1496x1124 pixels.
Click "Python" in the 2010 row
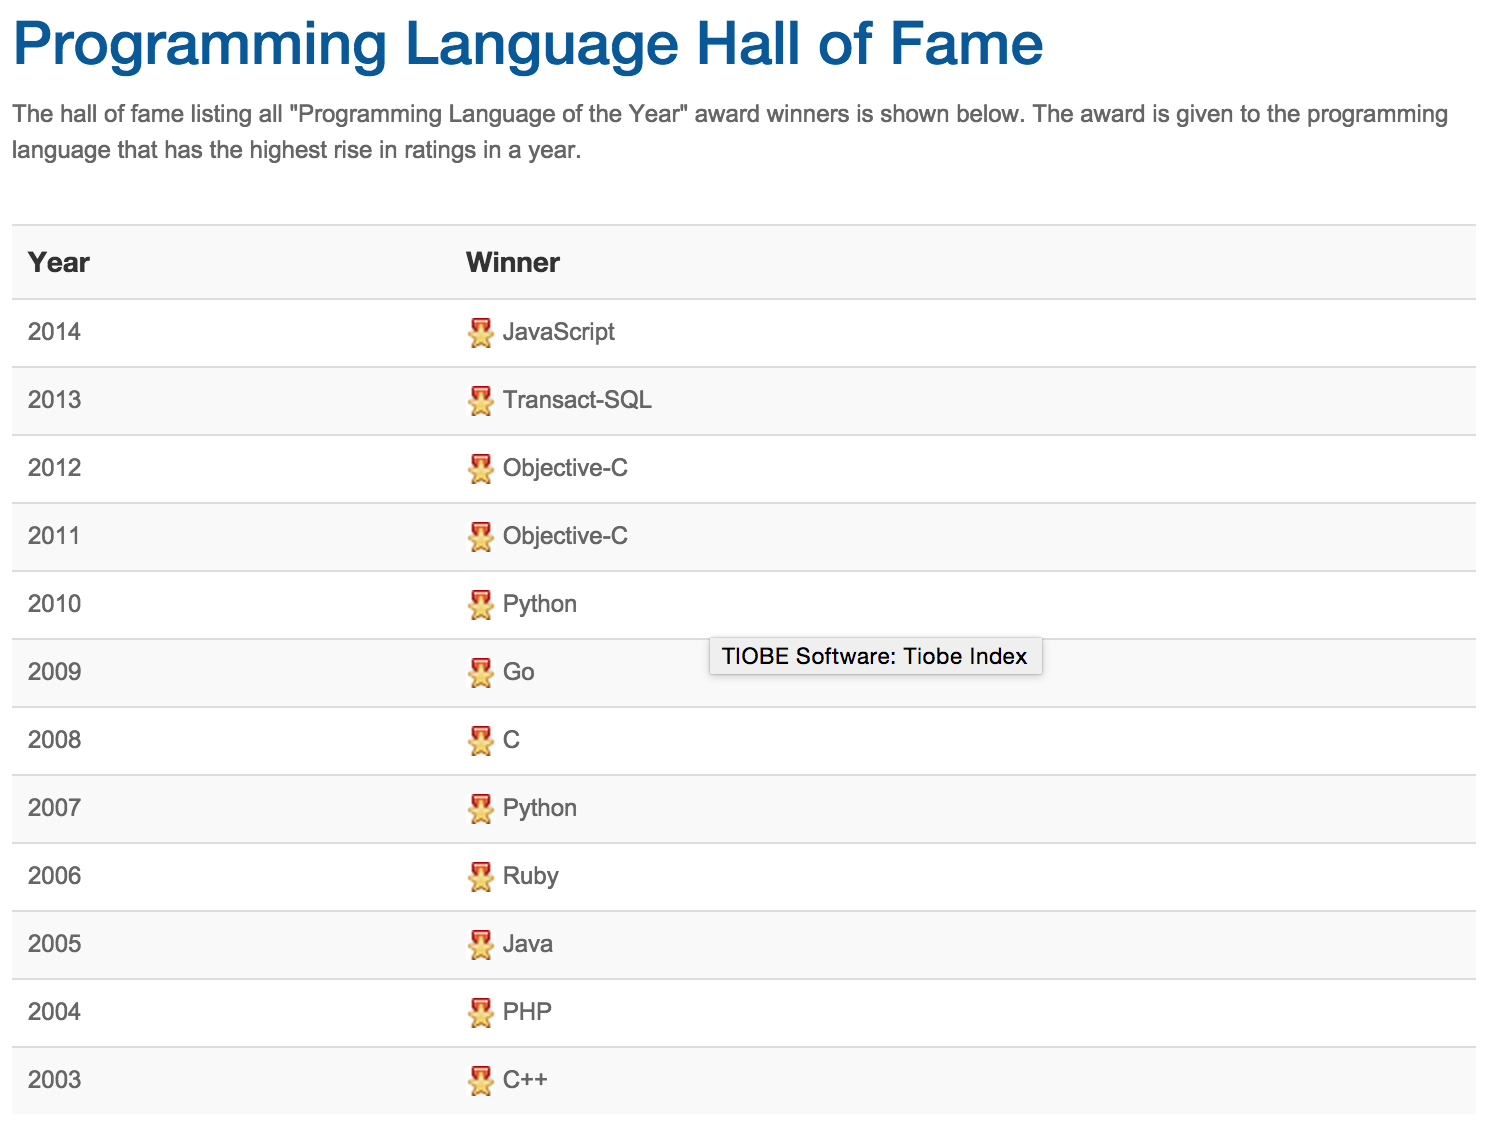[x=540, y=605]
